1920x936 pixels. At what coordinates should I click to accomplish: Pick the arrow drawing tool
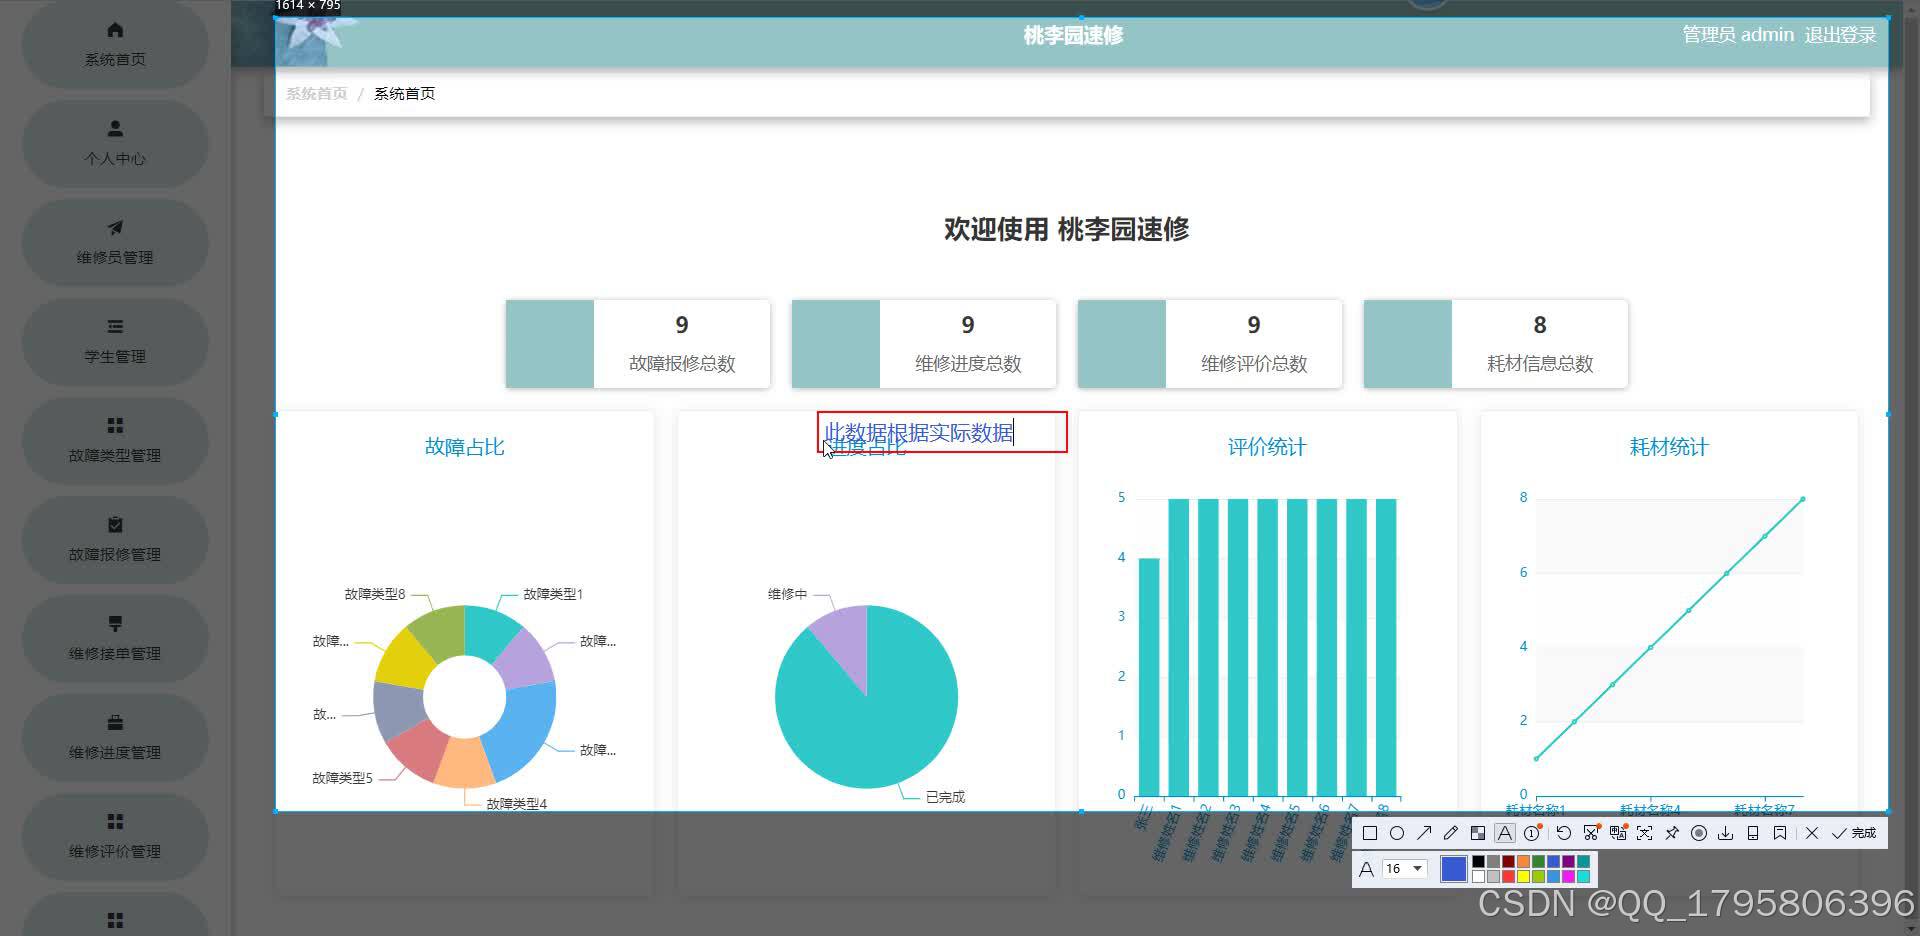tap(1424, 833)
